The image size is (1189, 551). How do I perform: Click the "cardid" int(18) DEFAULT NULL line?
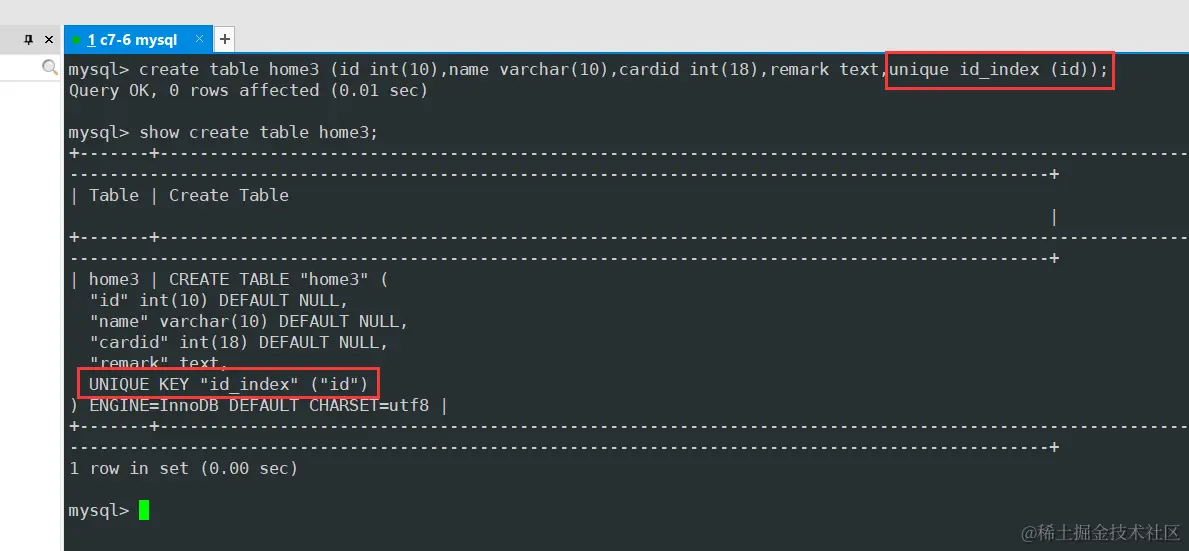click(239, 343)
